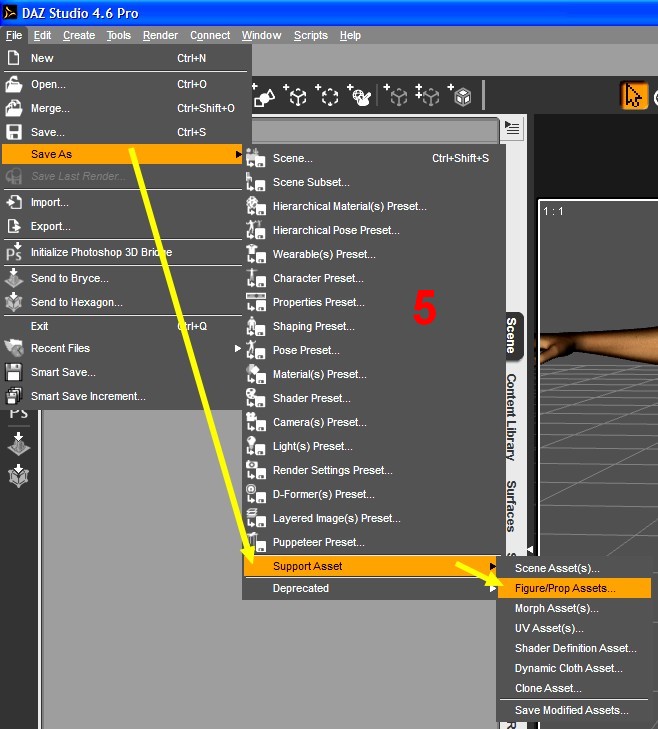Switch to the Content Library side tab

tap(512, 417)
